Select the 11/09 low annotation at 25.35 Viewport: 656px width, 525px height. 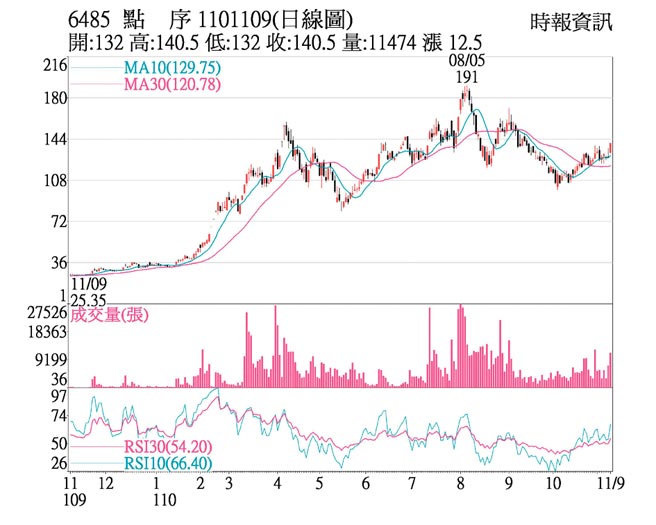pos(90,290)
